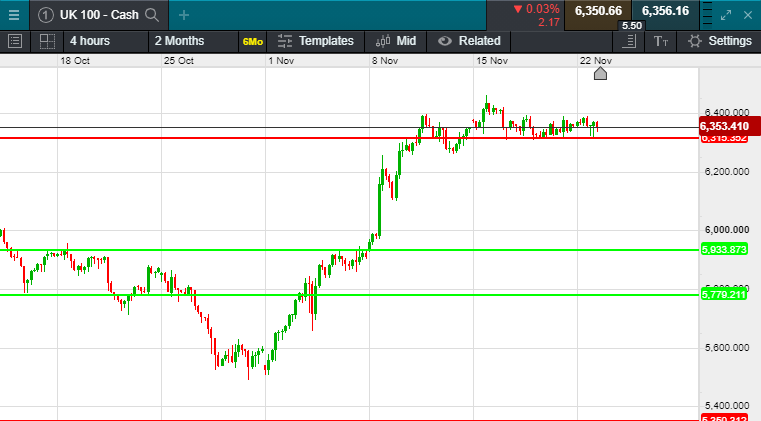Open the dotted drag handle menu
Viewport: 761px width, 421px height.
(708, 15)
